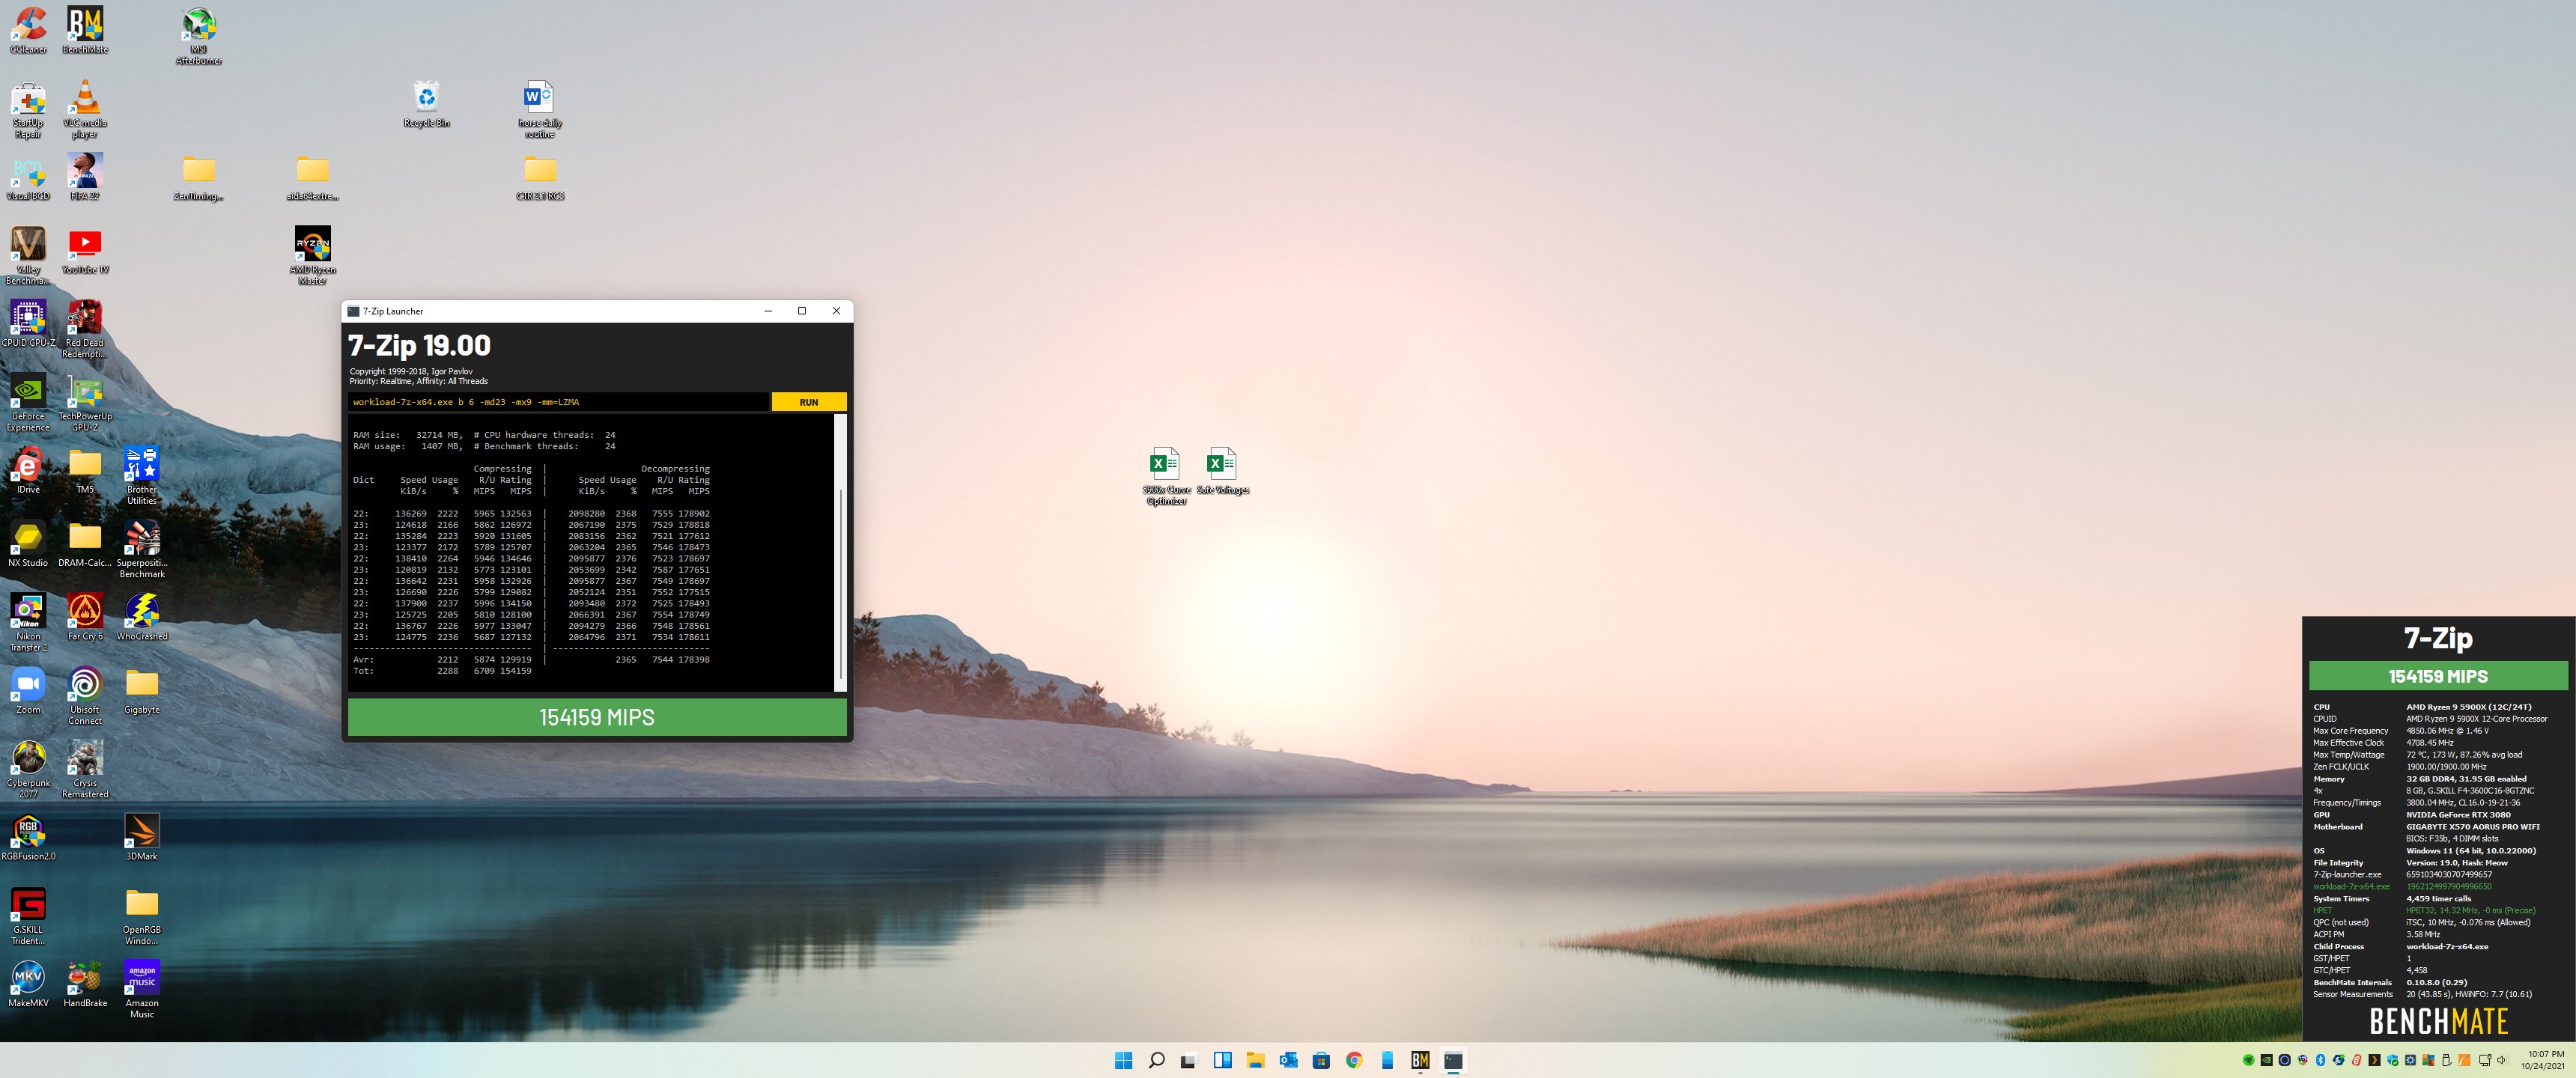Select the WhoCrashed desktop icon
The image size is (2576, 1078).
pyautogui.click(x=142, y=617)
